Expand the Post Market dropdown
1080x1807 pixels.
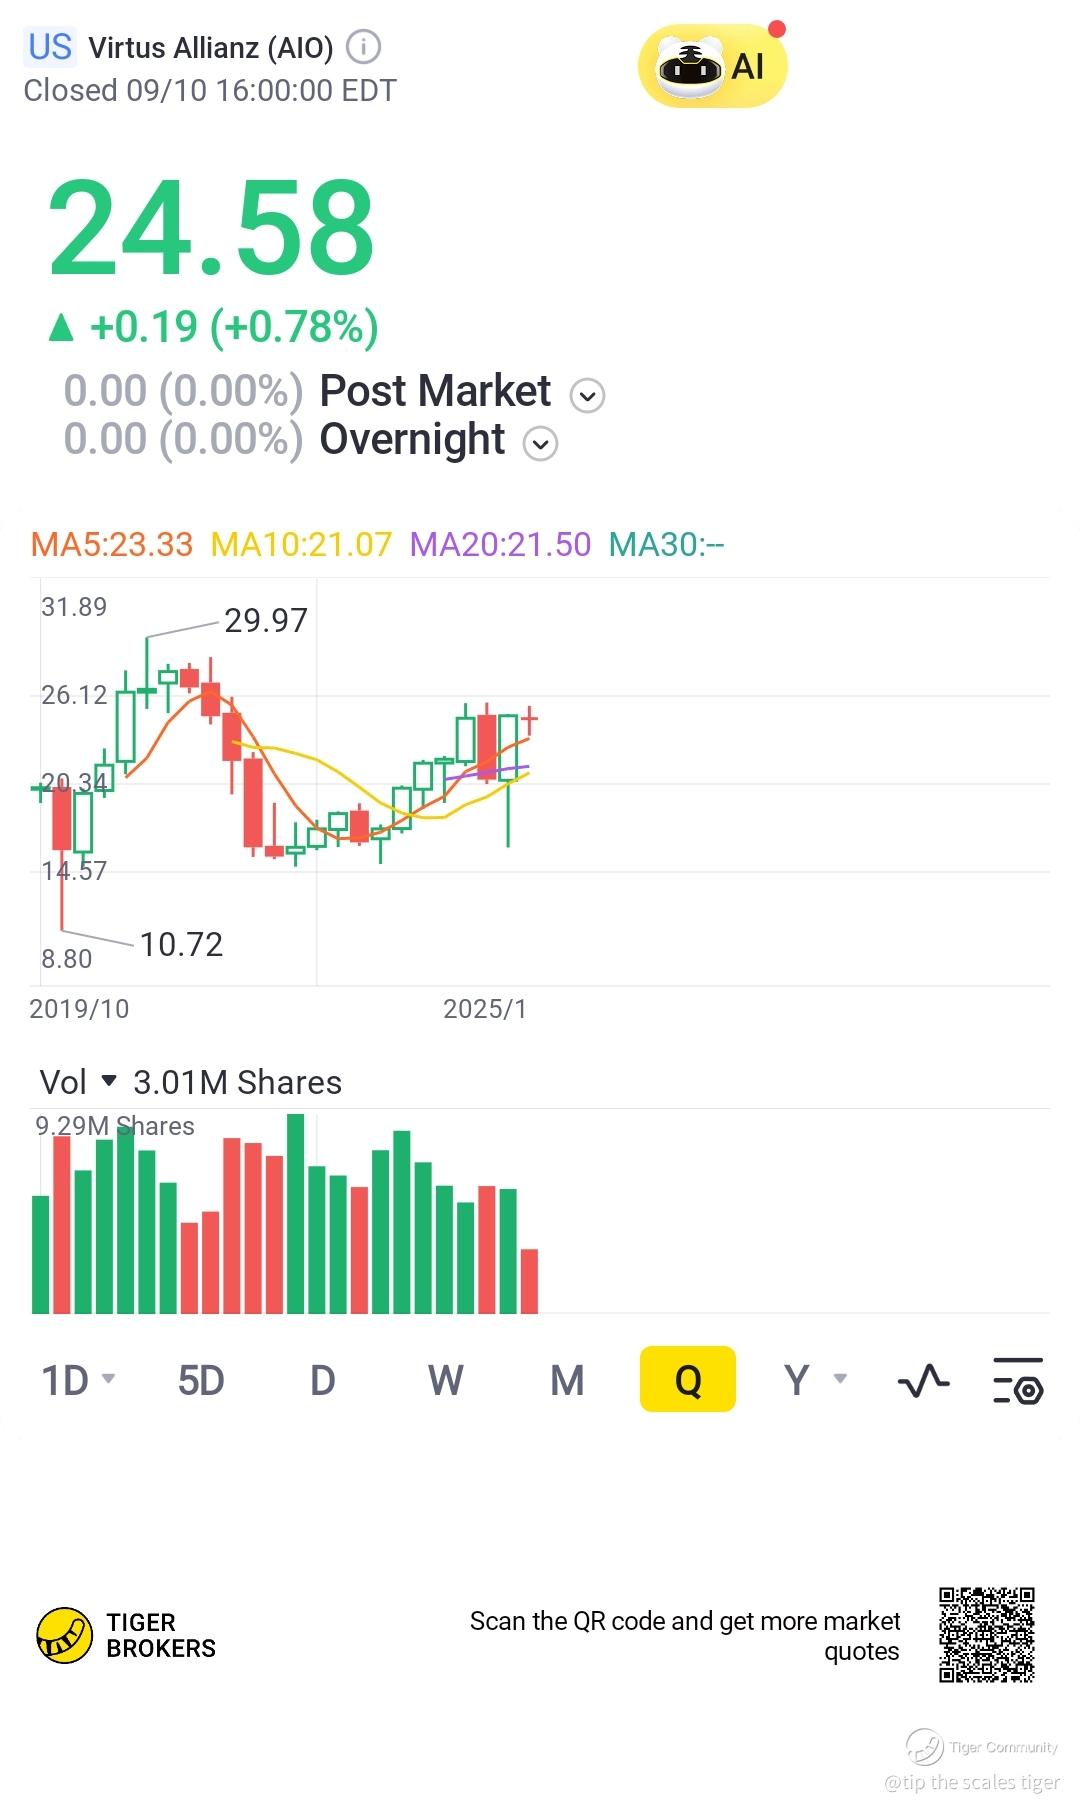[587, 396]
